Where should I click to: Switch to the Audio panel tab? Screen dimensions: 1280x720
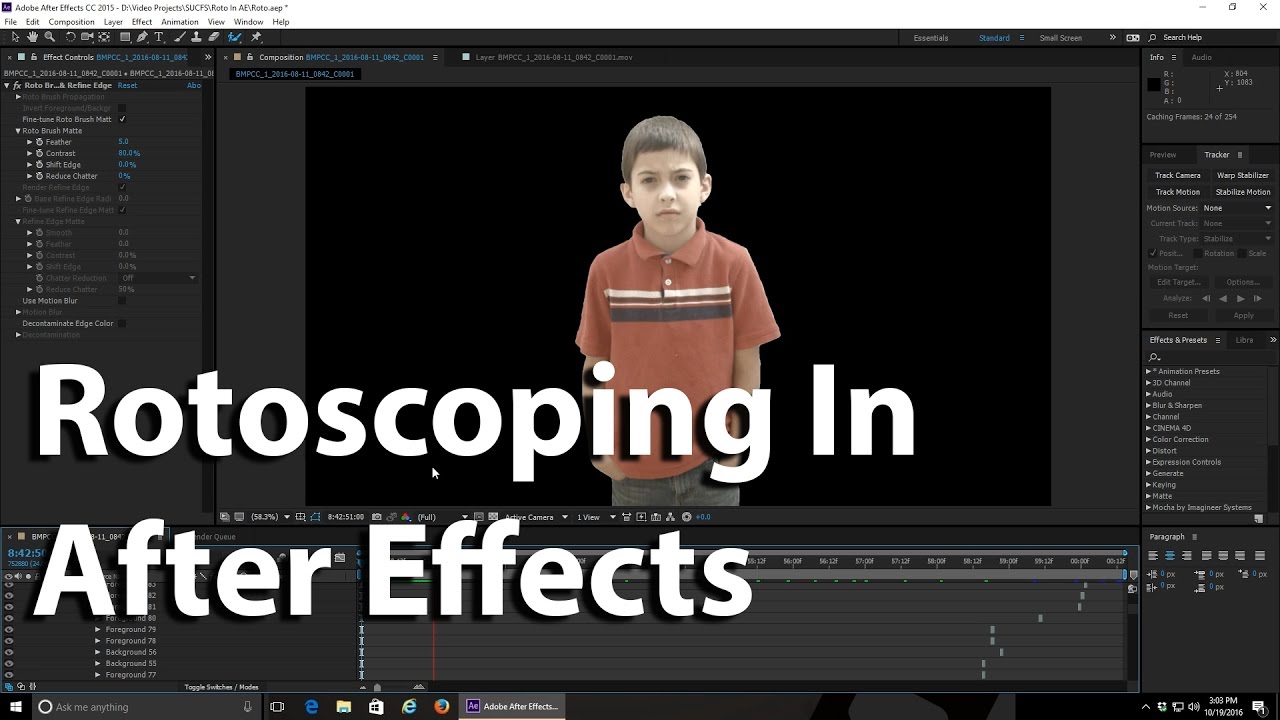pyautogui.click(x=1201, y=57)
